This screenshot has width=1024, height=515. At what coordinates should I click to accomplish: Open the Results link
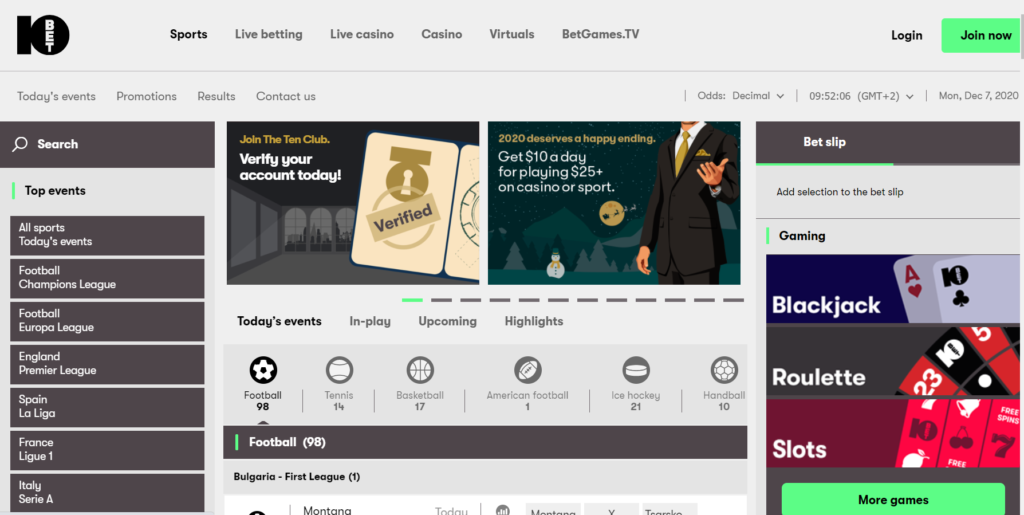coord(216,97)
